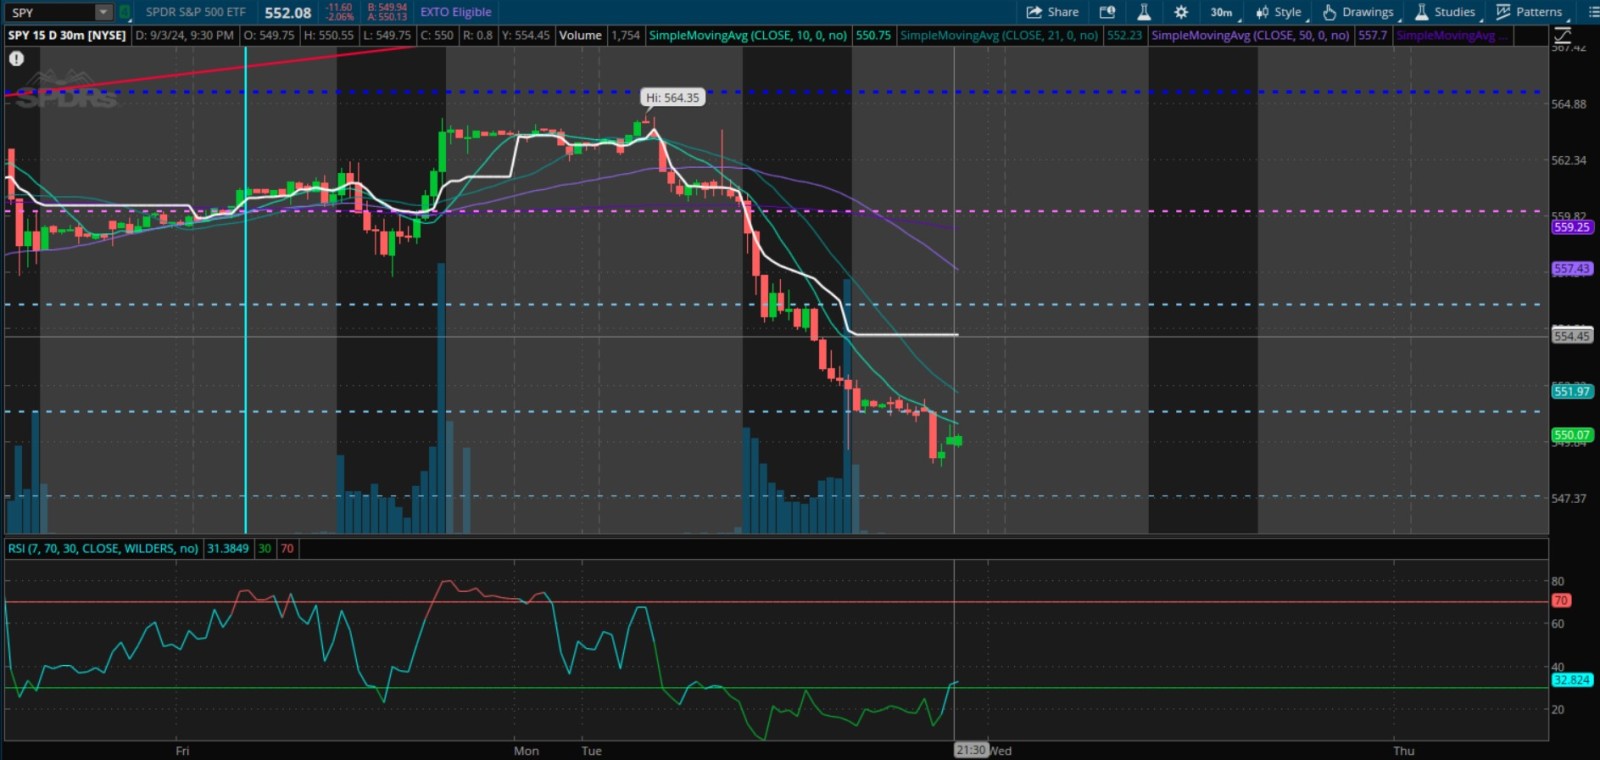Click the SimpleMovingAvg (CLOSE, 50, 0, no) label
The height and width of the screenshot is (760, 1600).
1251,35
